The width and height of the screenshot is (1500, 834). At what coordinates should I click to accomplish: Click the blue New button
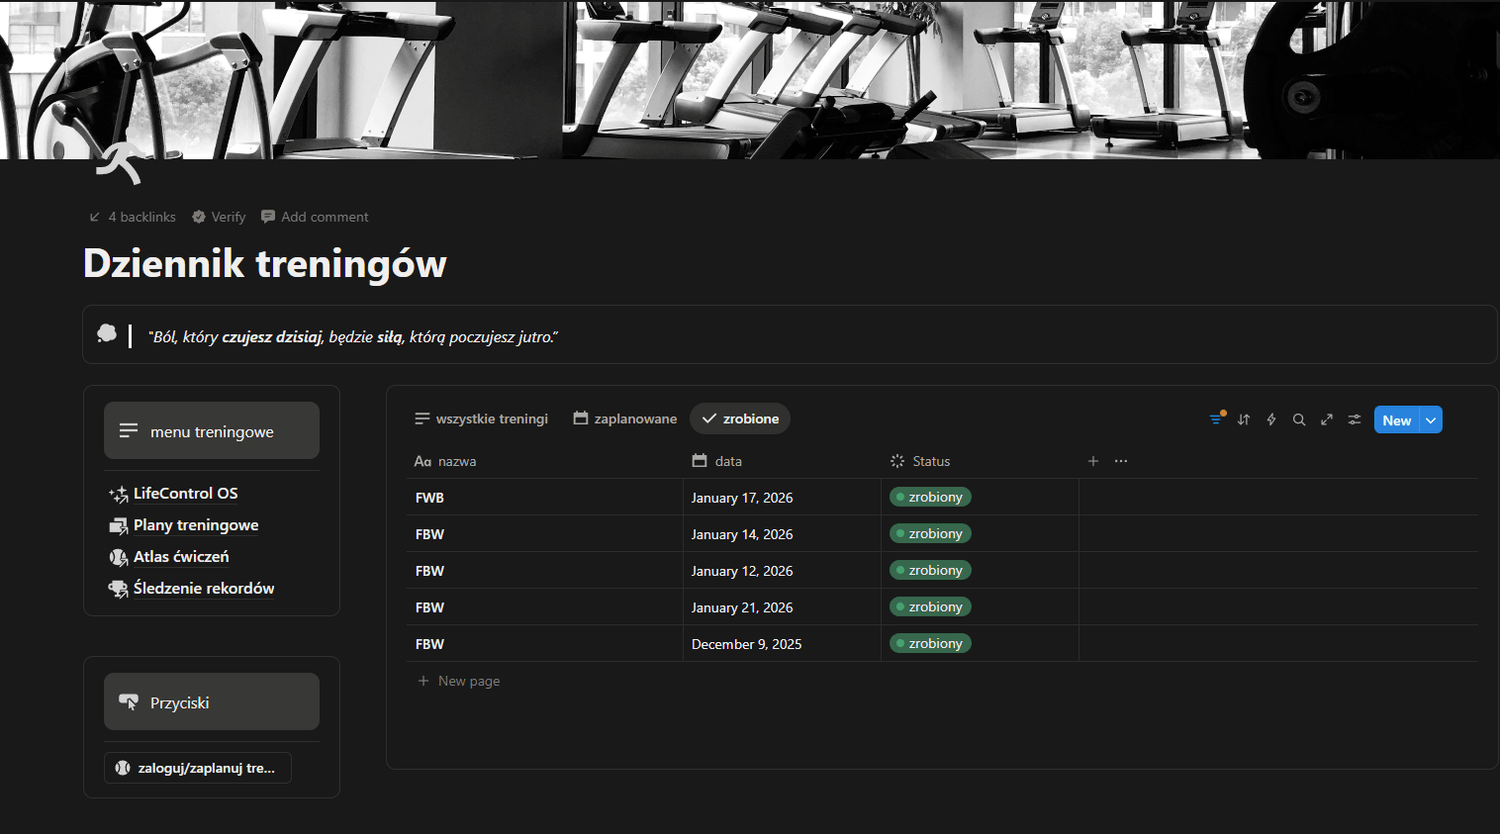pyautogui.click(x=1397, y=420)
